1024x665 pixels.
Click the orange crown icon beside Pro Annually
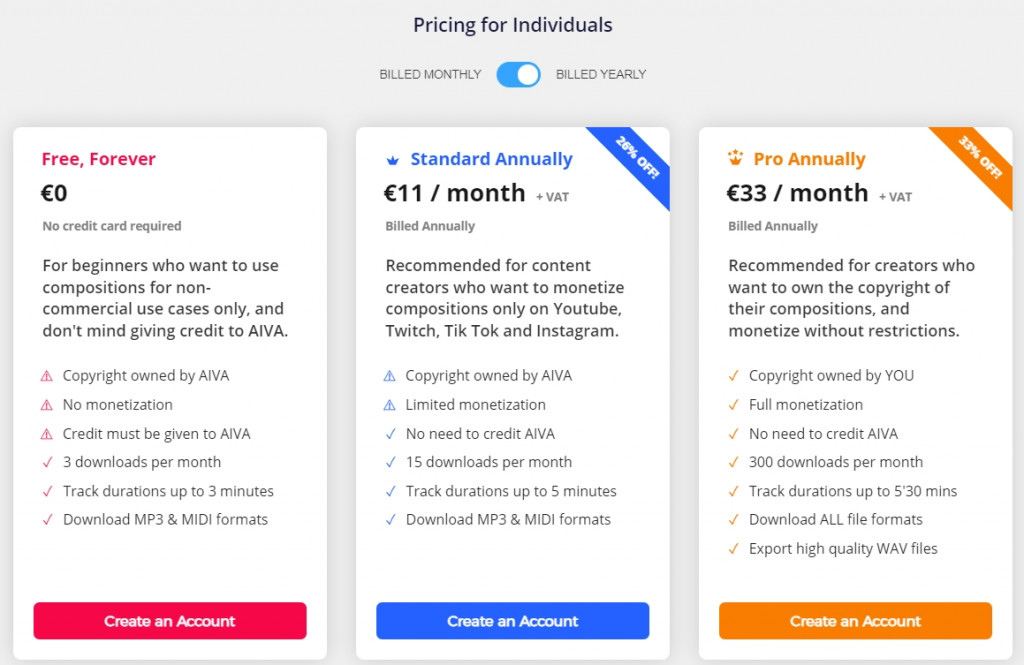(x=735, y=158)
